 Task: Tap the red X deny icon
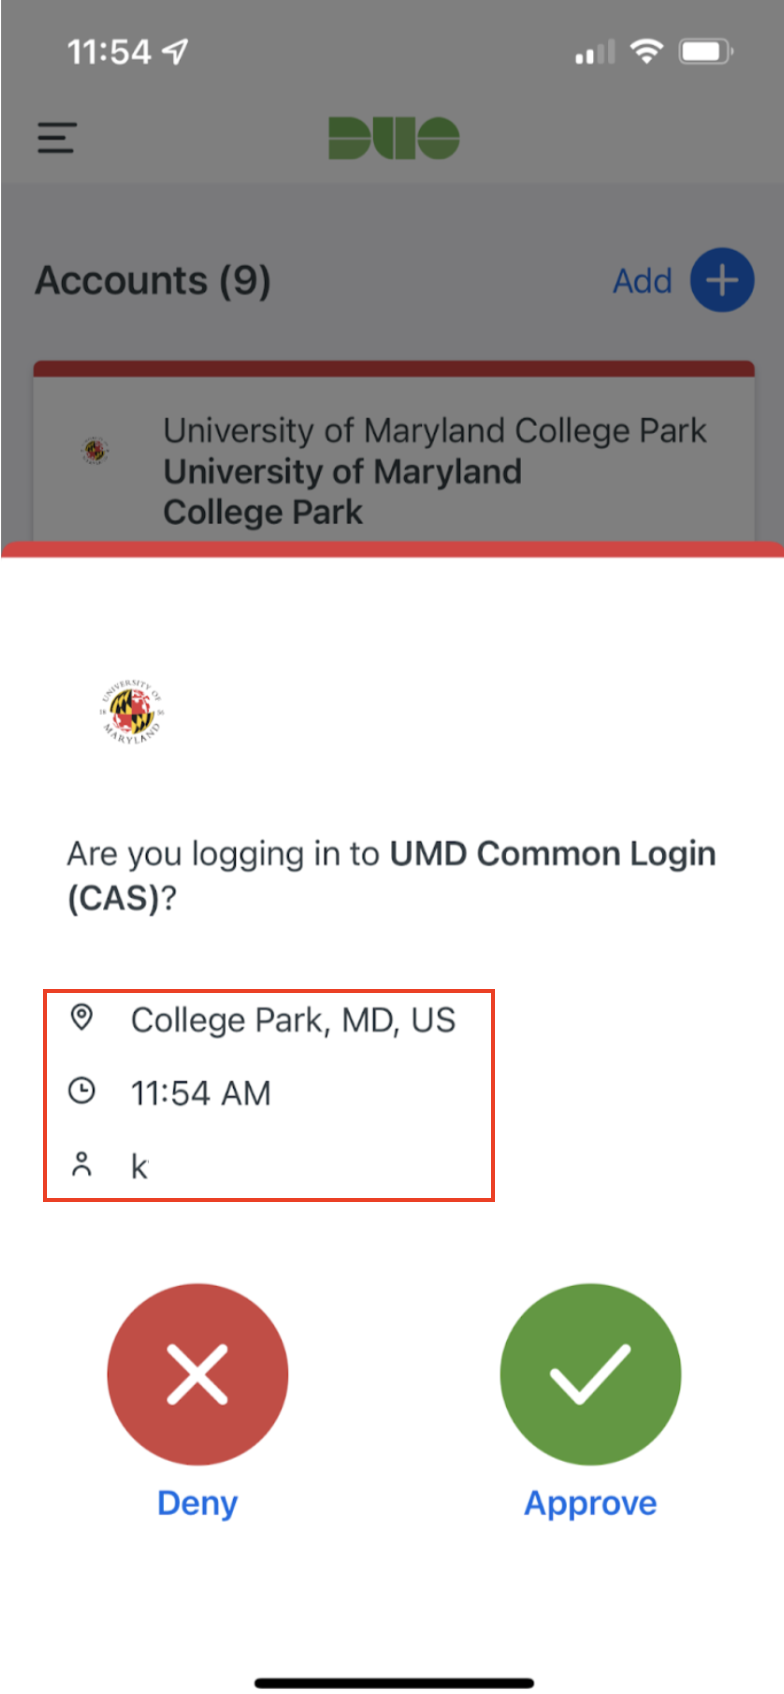(197, 1373)
